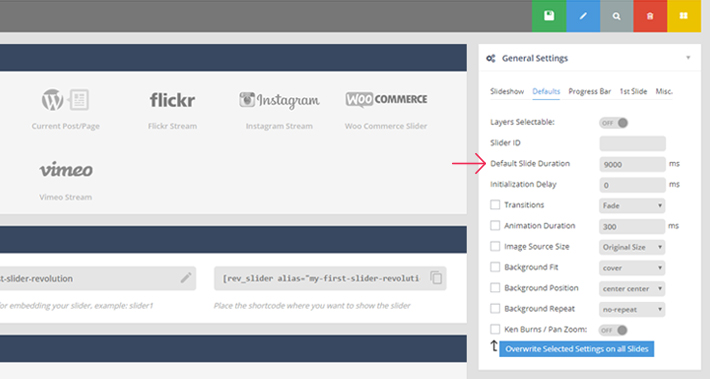Screen dimensions: 710x379
Task: Click the rev_slider shortcode field
Action: pos(330,278)
